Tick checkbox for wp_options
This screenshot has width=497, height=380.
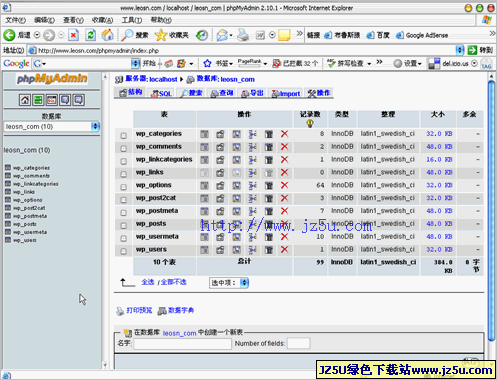(123, 187)
